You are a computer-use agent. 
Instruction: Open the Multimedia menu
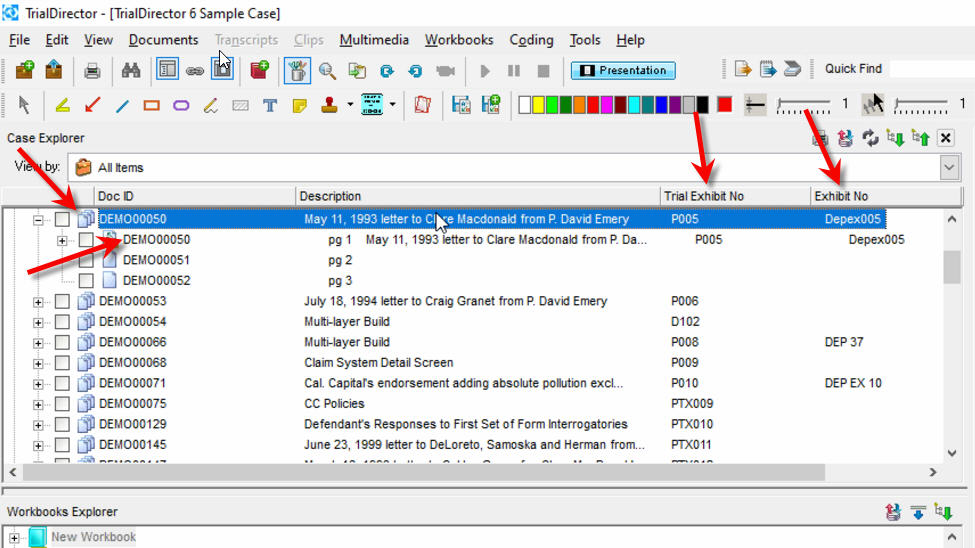pos(374,40)
